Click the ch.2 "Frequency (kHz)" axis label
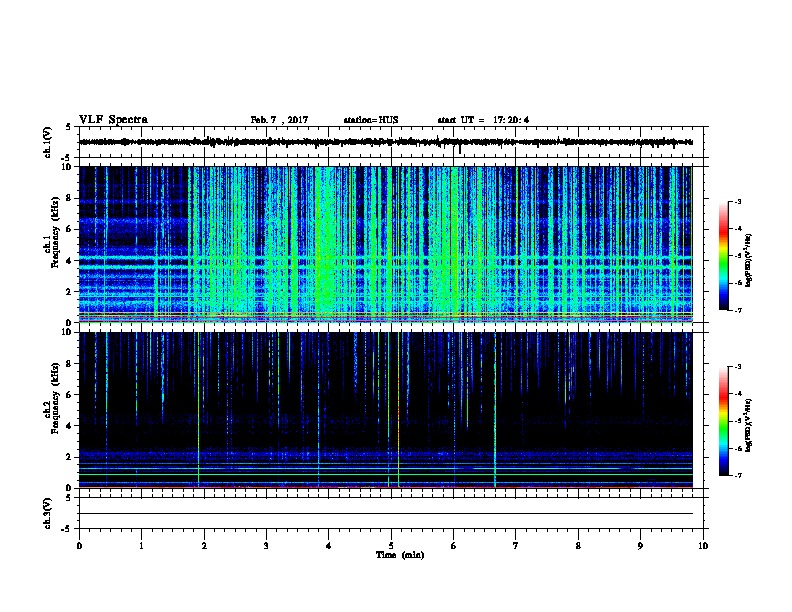Screen dimensions: 792x612 pos(55,398)
